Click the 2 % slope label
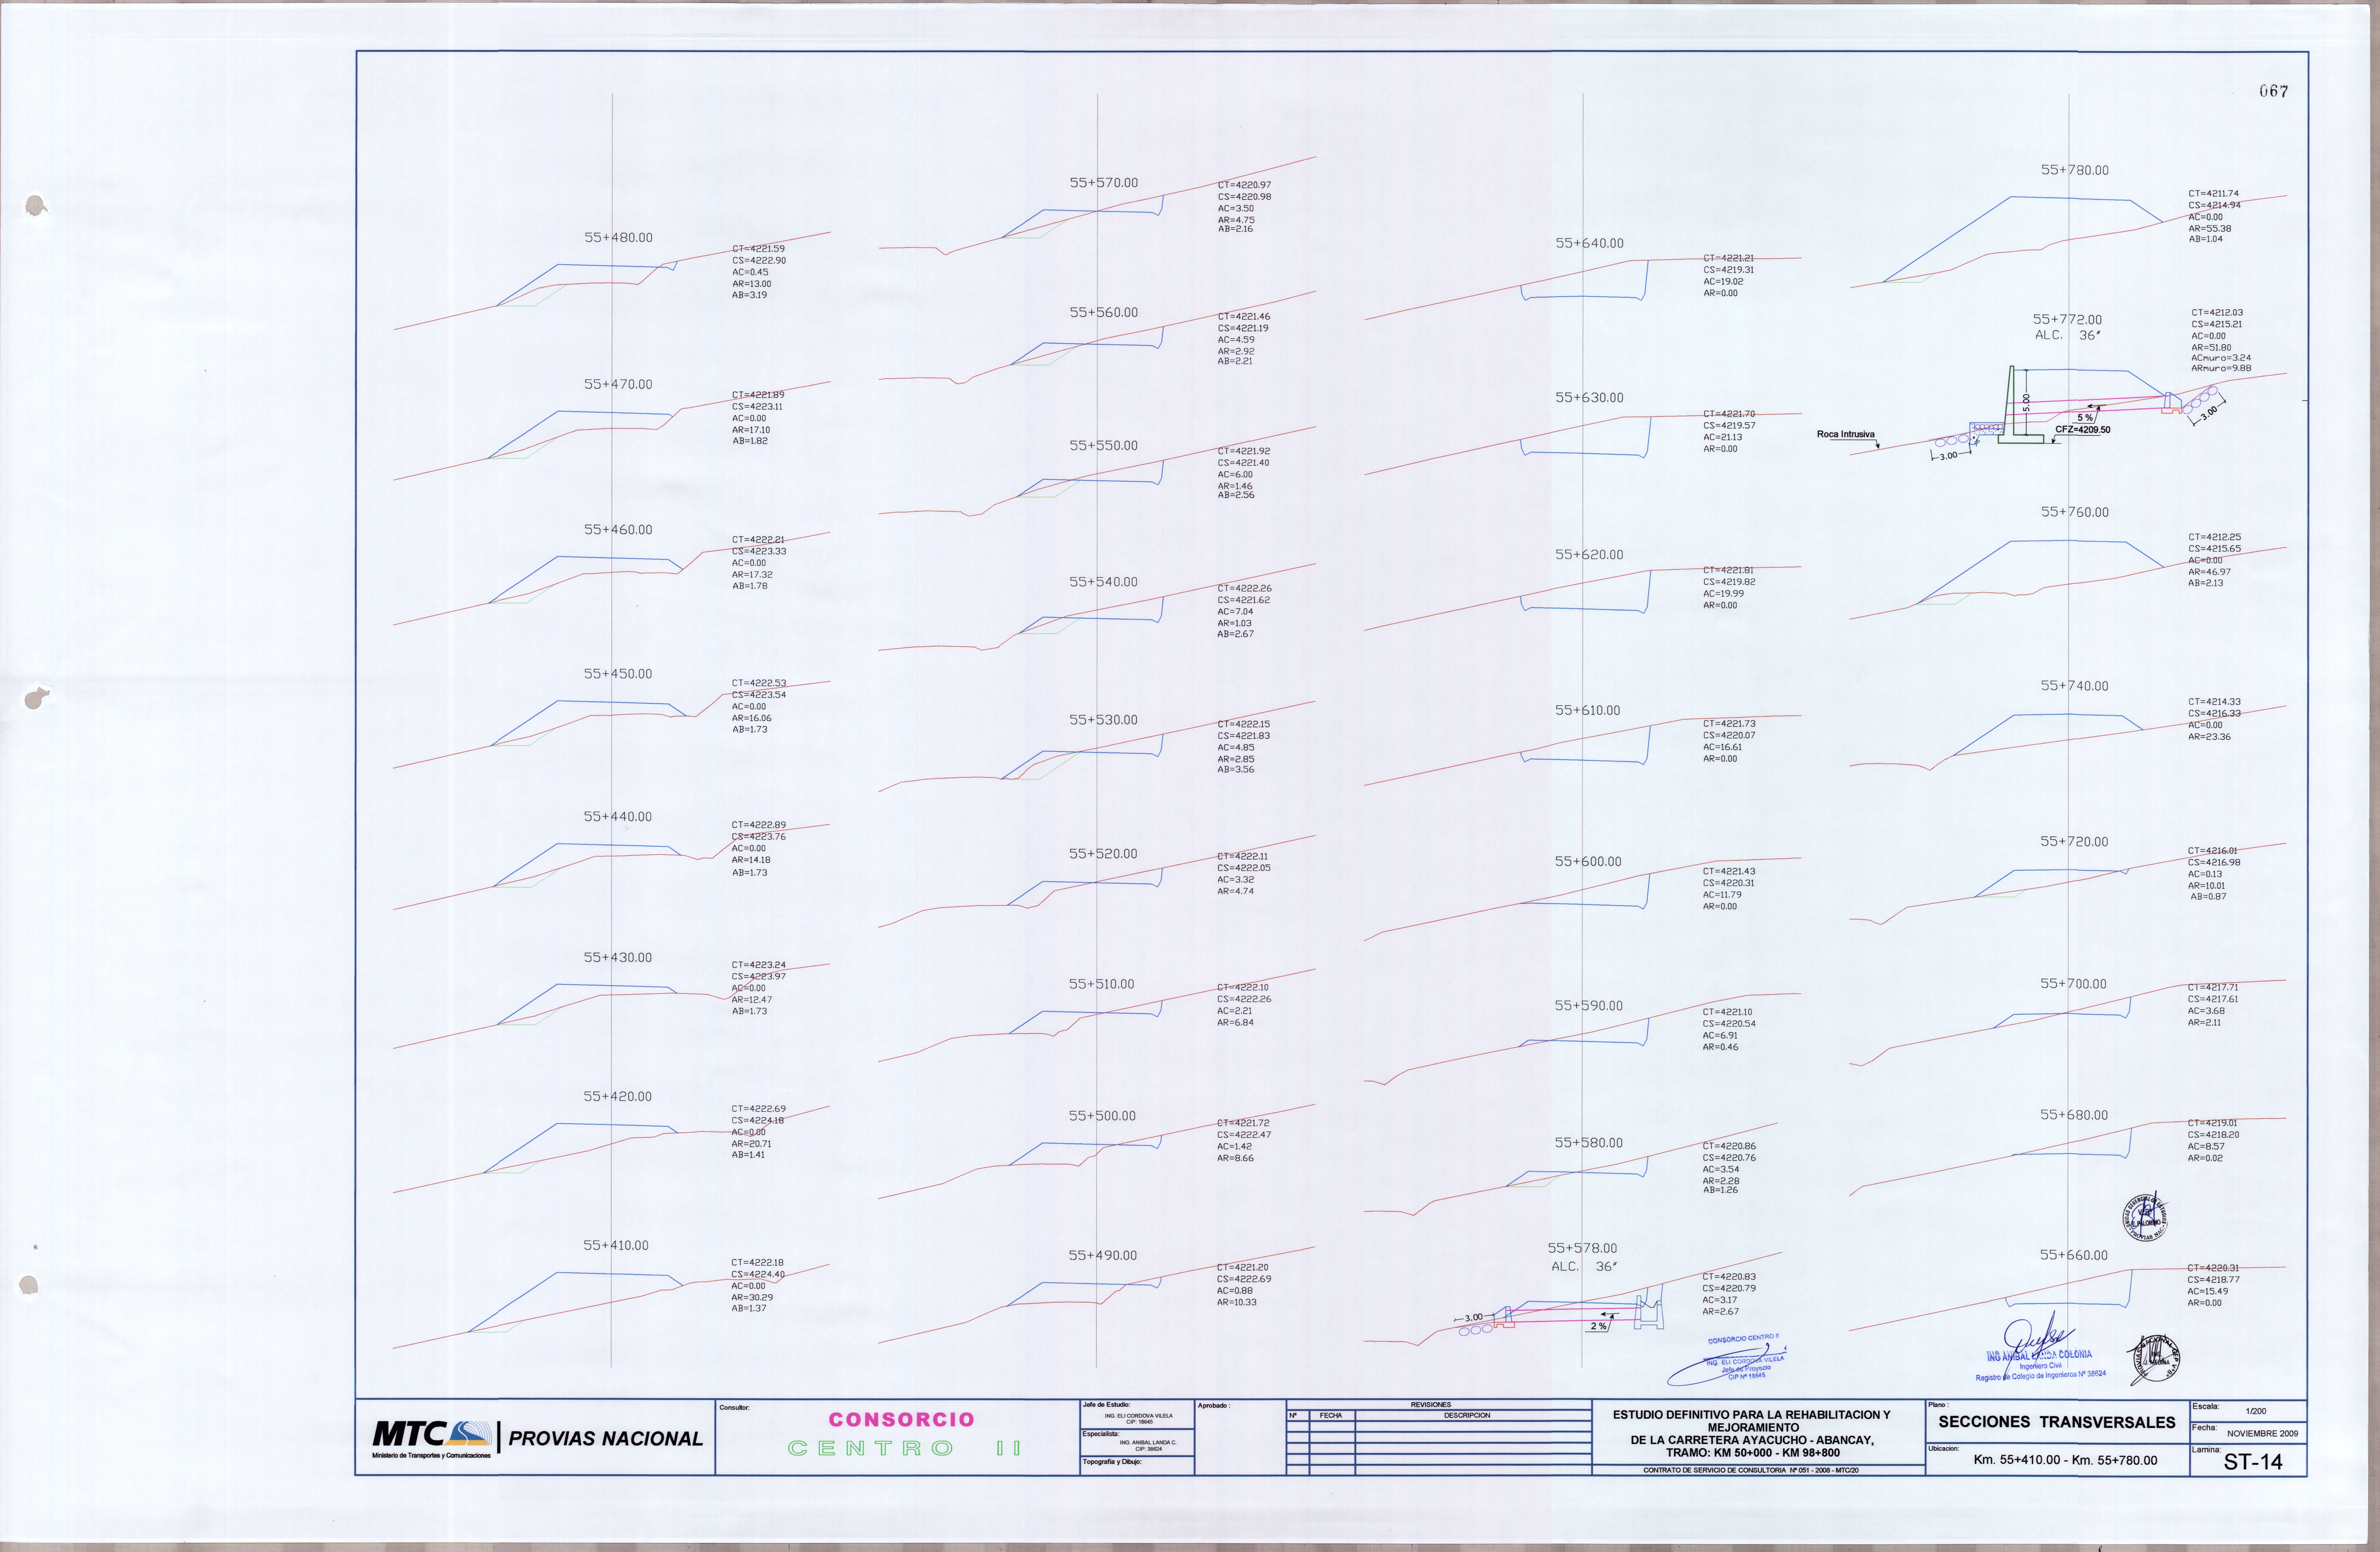 [1599, 1326]
